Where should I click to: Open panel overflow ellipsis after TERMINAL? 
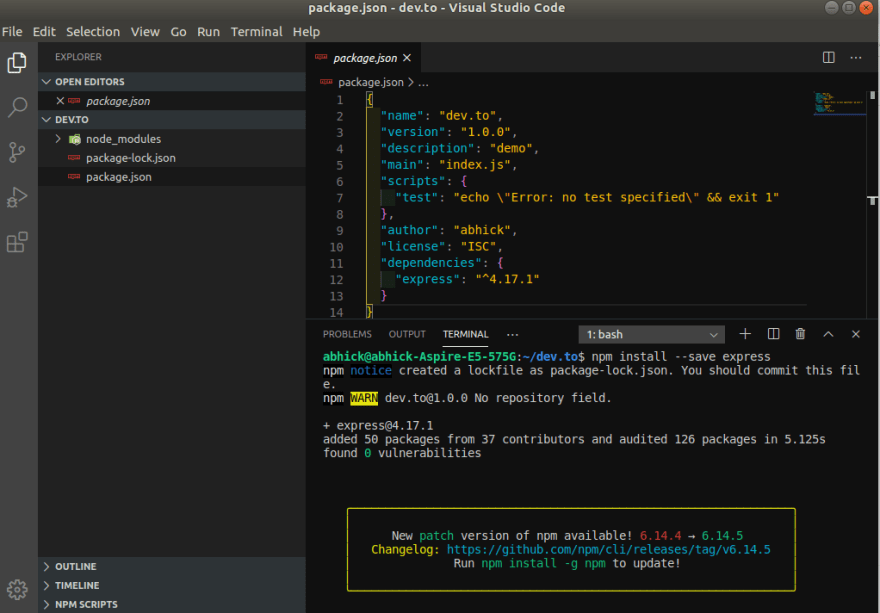512,335
